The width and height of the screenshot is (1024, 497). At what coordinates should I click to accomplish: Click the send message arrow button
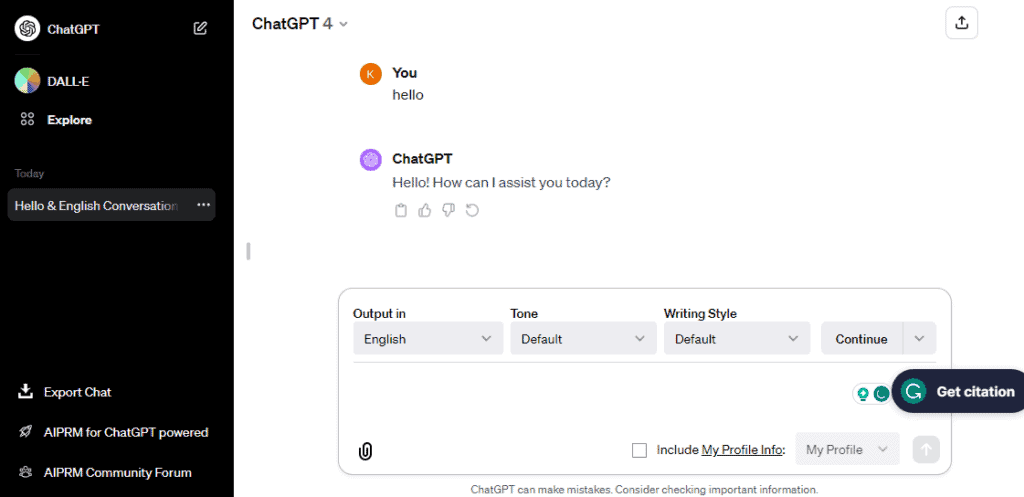pyautogui.click(x=927, y=450)
